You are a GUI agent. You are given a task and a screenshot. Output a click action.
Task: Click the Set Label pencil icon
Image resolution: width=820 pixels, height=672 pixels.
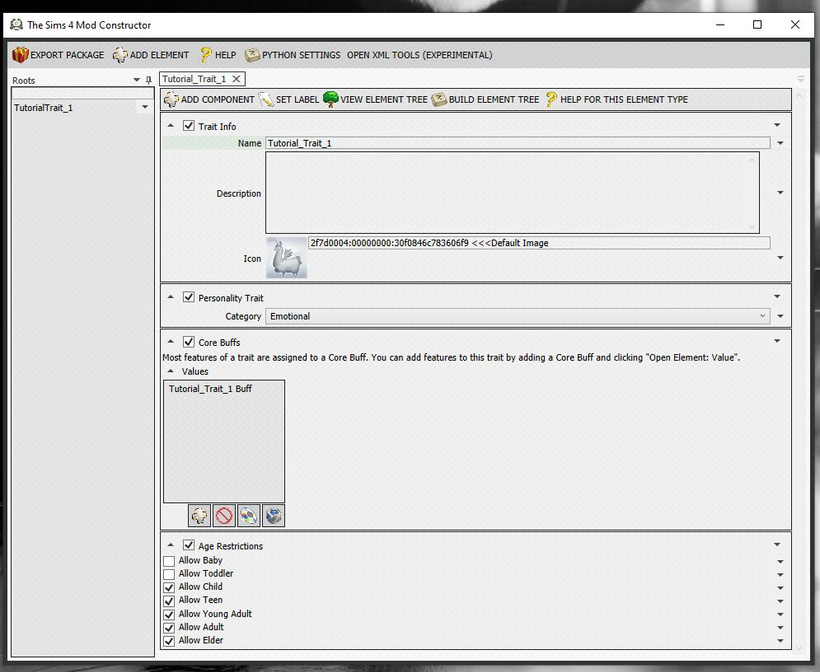266,100
